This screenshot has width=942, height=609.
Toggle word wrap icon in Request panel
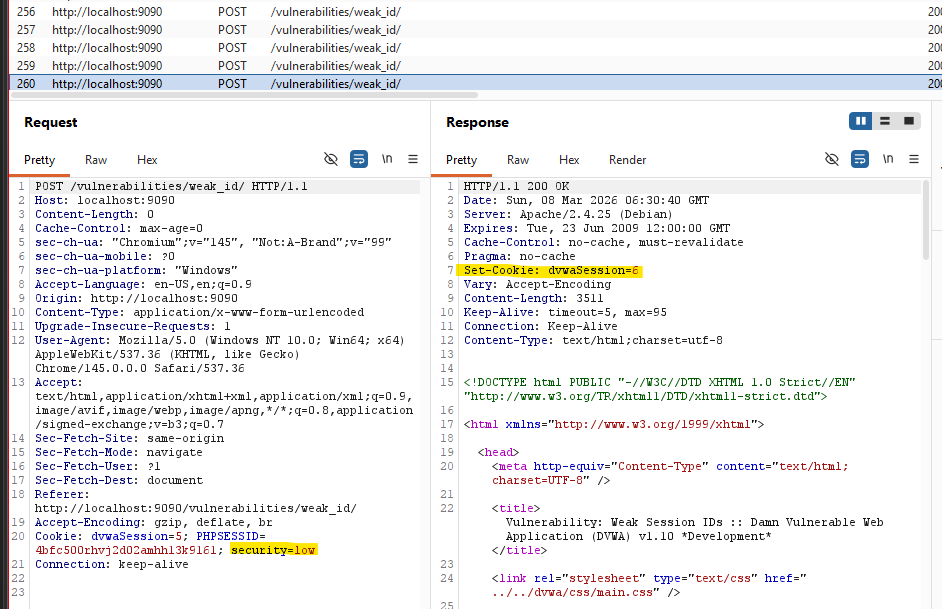pos(359,159)
